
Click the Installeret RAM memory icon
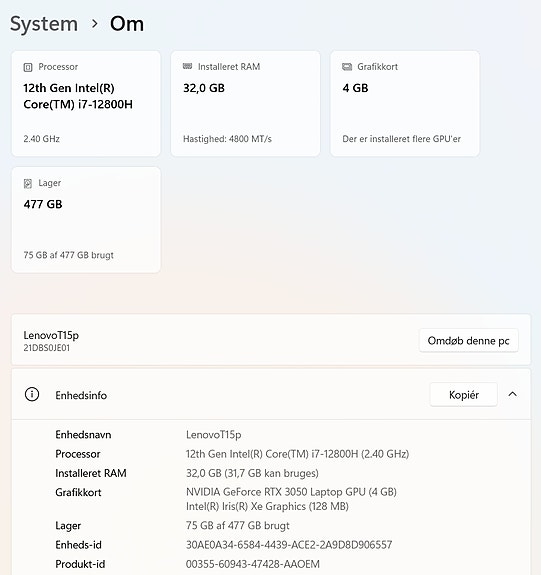(x=187, y=66)
